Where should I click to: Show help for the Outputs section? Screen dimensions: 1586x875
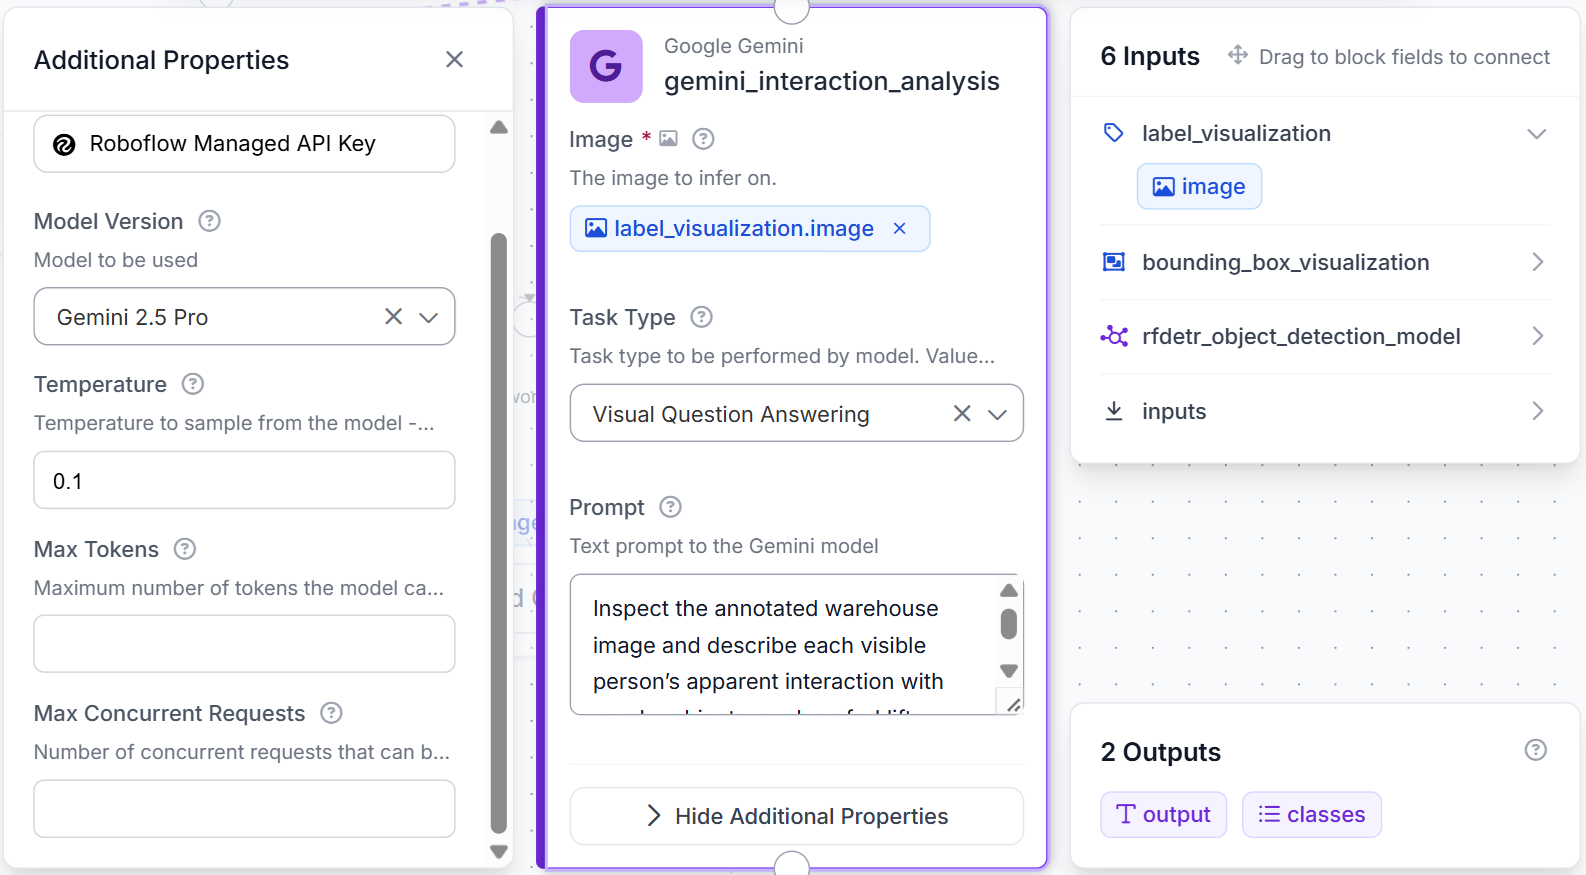click(x=1536, y=750)
